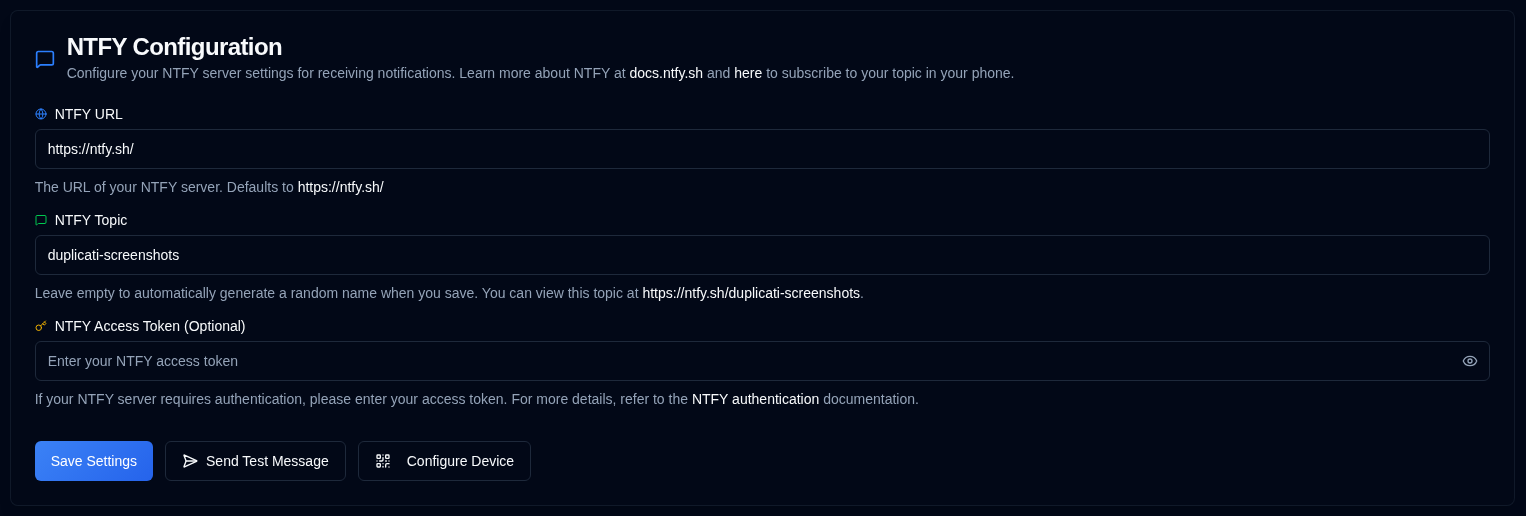
Task: Click the chat bubble icon beside NTFY Configuration
Action: click(x=45, y=59)
